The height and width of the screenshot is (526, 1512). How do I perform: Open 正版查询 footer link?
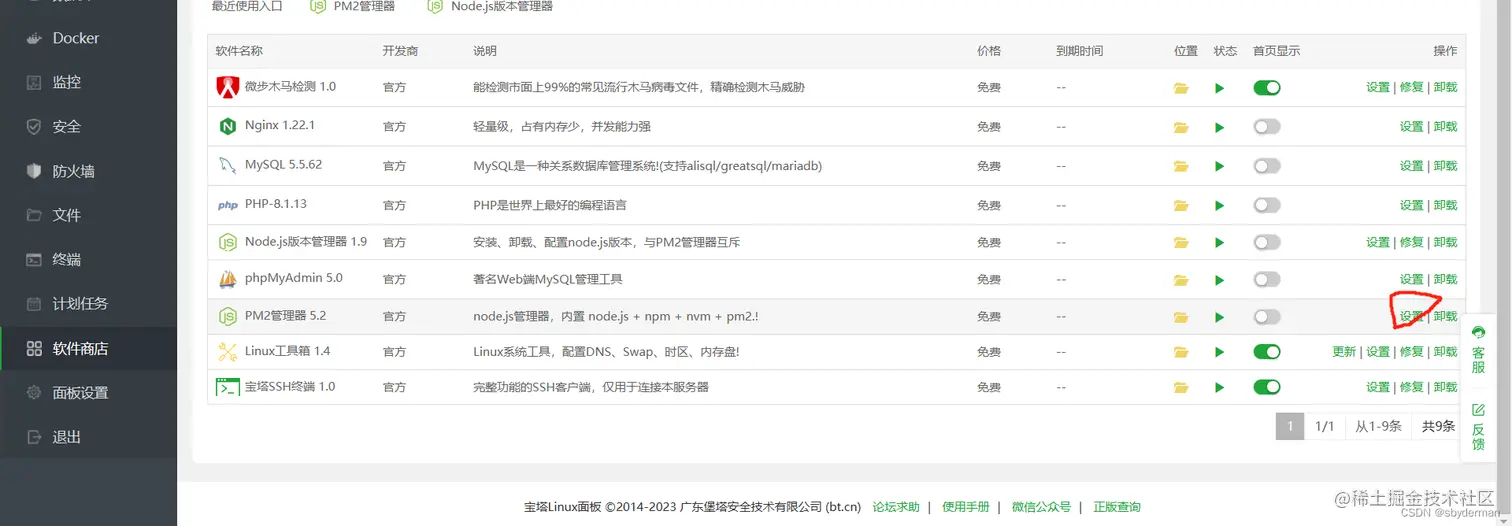(x=1117, y=507)
